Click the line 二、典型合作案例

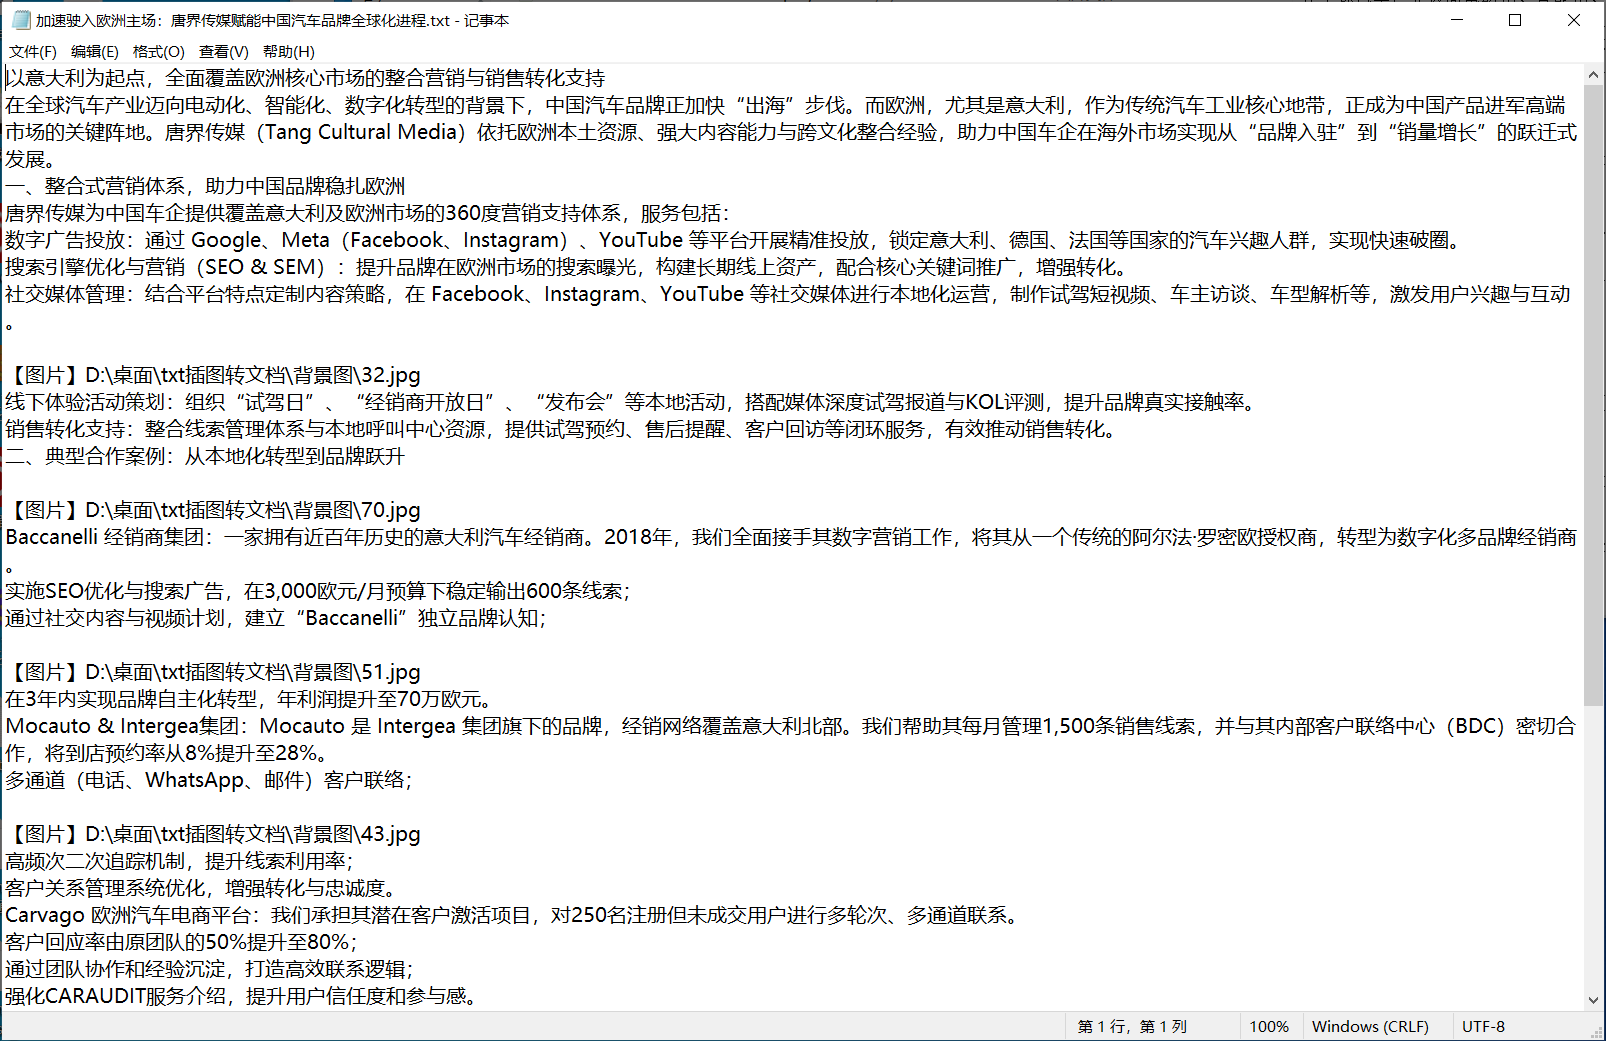tap(205, 456)
